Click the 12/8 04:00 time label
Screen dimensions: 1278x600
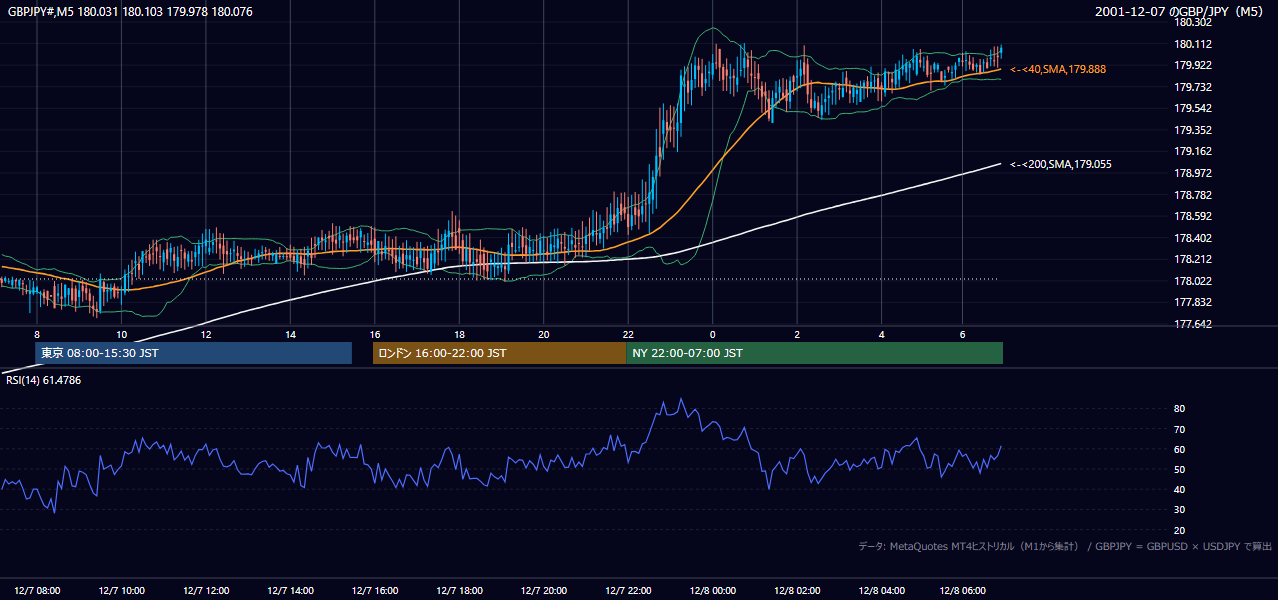coord(882,591)
